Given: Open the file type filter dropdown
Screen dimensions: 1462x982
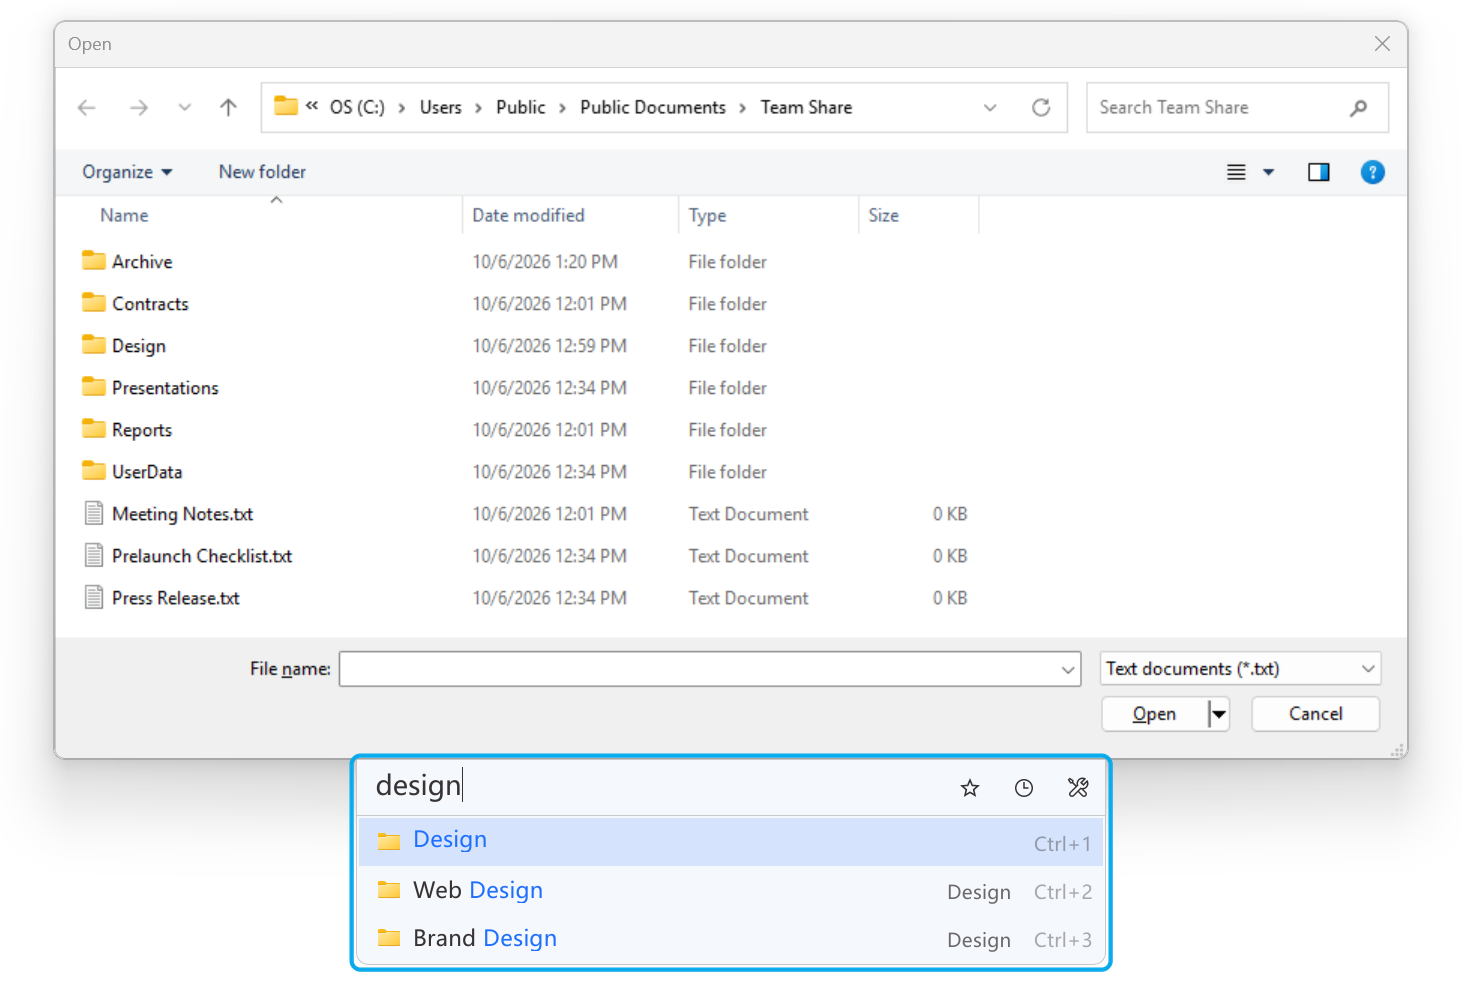Looking at the screenshot, I should click(1241, 669).
